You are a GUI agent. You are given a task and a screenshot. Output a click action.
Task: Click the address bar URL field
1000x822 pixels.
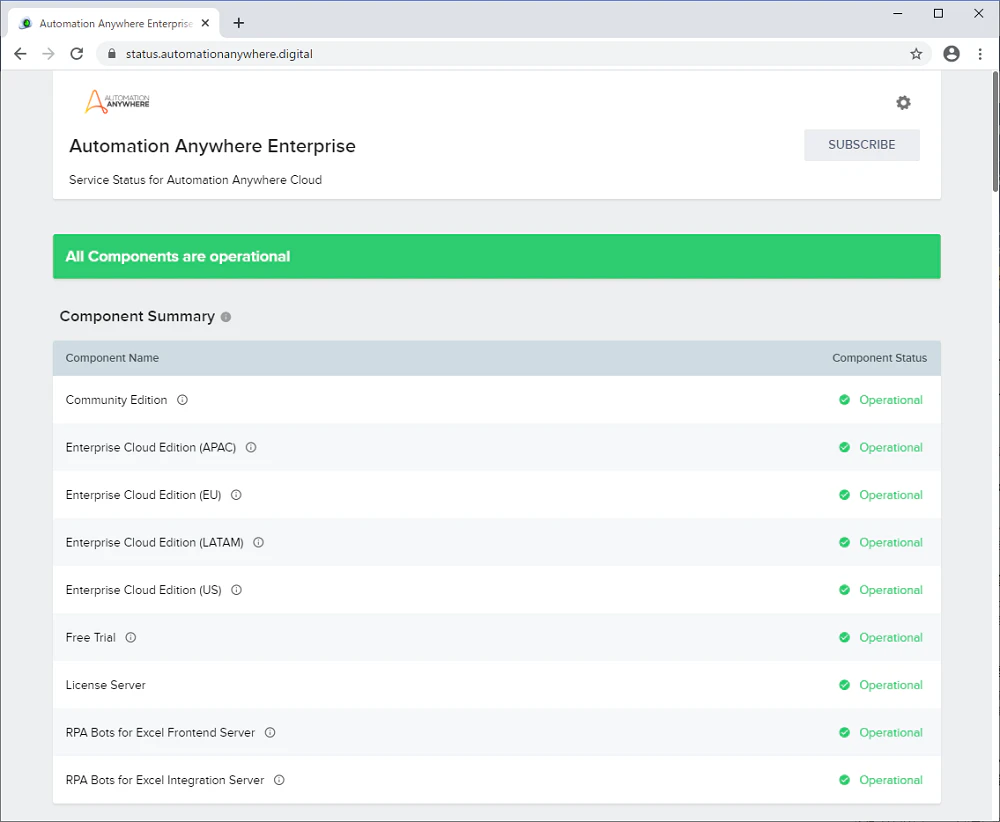[x=510, y=54]
